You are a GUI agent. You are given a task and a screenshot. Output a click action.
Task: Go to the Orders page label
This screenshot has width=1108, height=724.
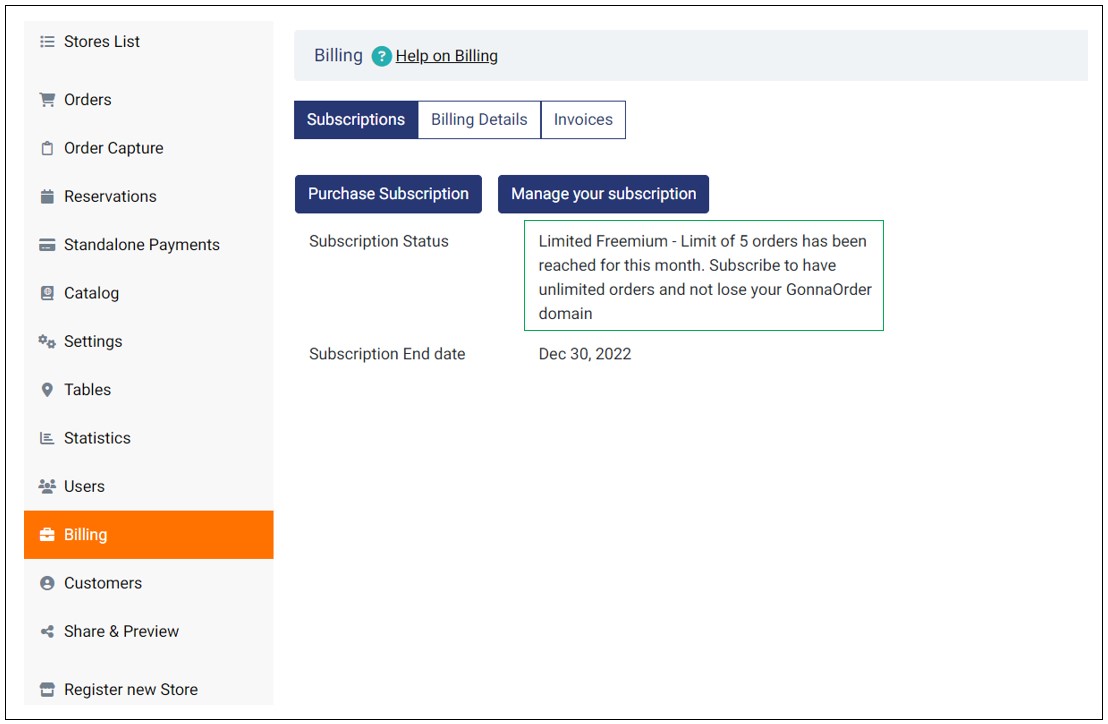88,100
